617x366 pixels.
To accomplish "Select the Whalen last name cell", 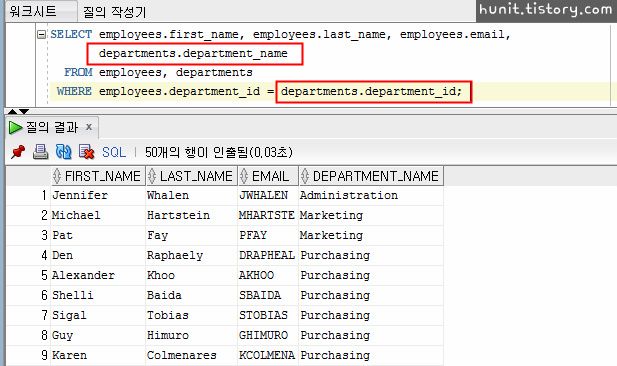I will (192, 195).
